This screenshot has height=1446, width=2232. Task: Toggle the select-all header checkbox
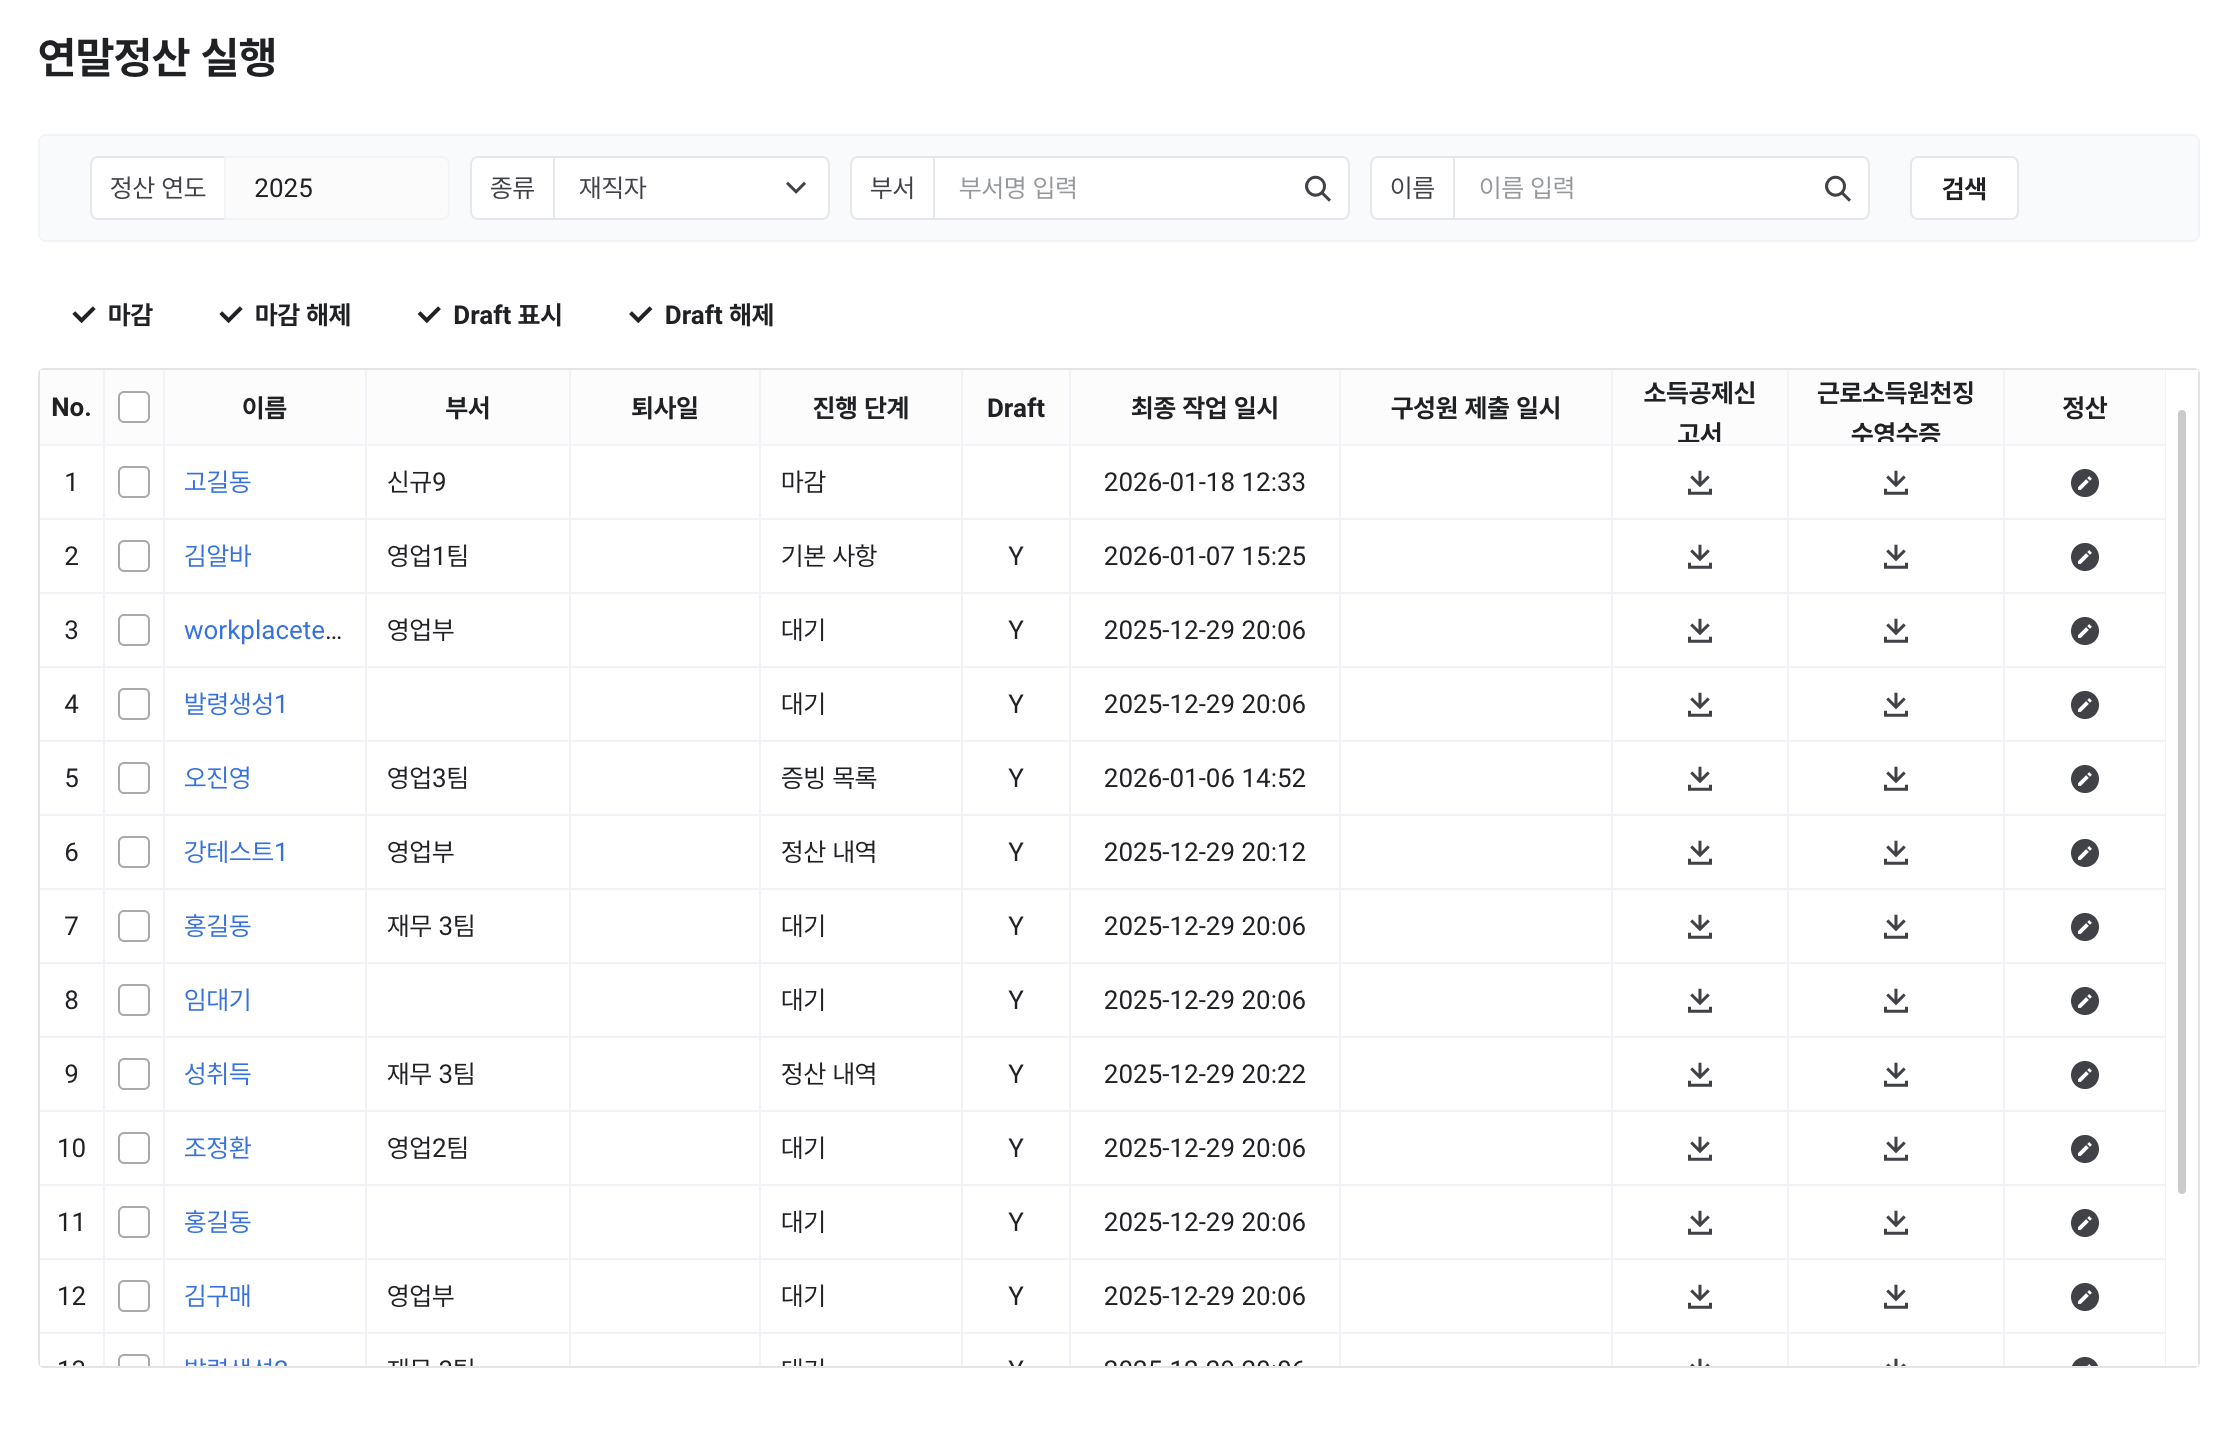(134, 408)
